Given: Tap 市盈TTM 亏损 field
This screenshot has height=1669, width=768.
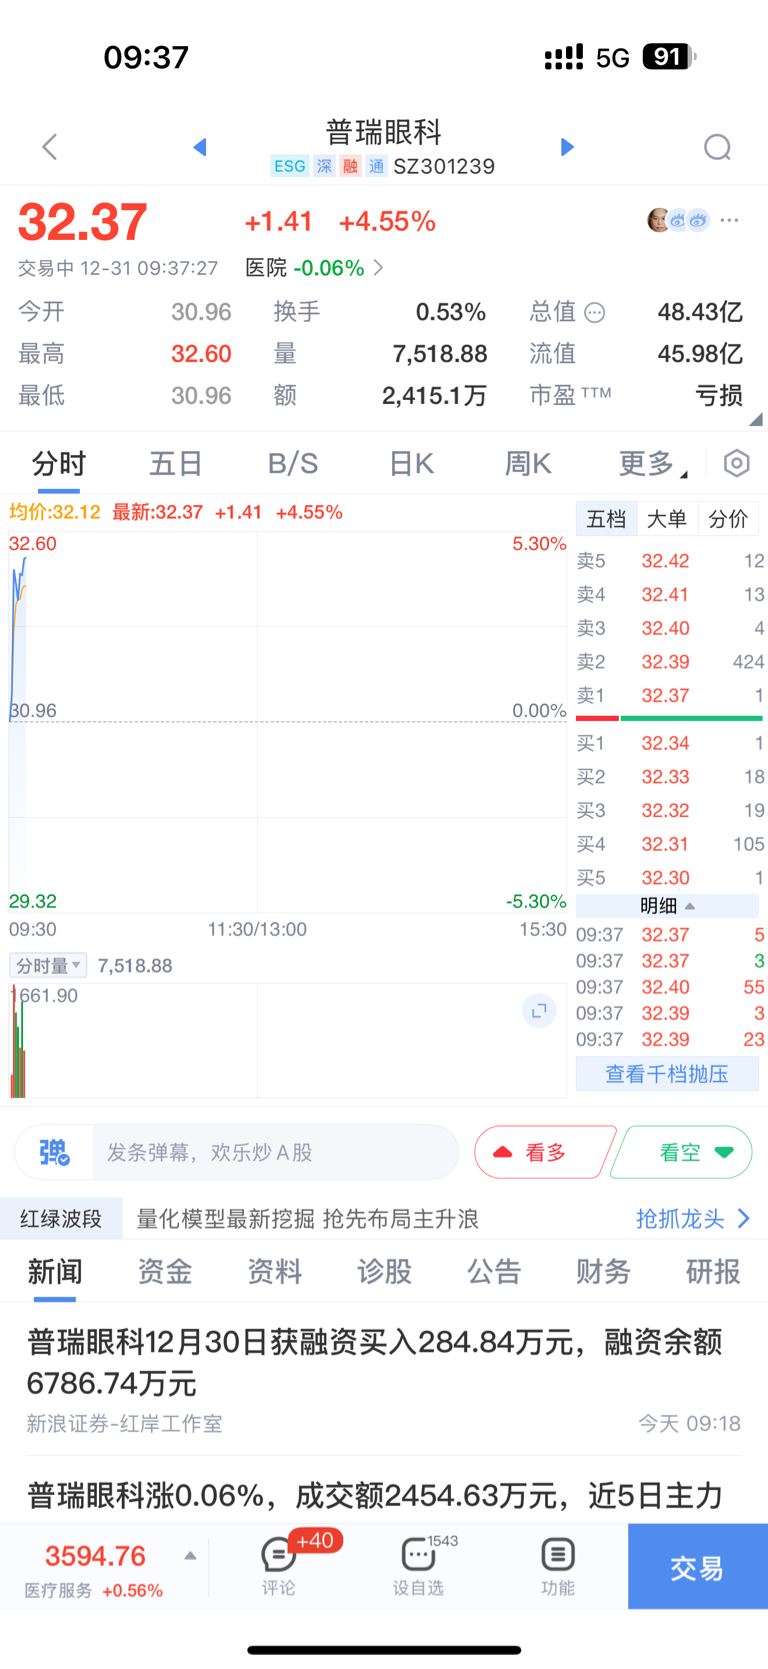Looking at the screenshot, I should [636, 396].
